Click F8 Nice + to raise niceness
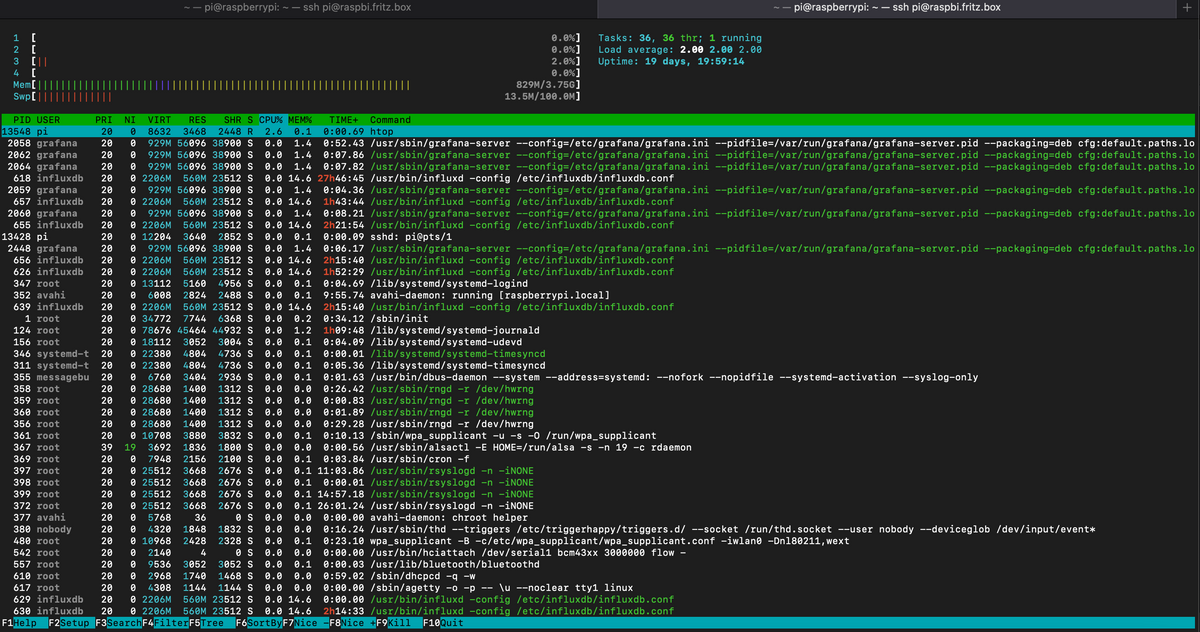The image size is (1200, 632). 356,624
